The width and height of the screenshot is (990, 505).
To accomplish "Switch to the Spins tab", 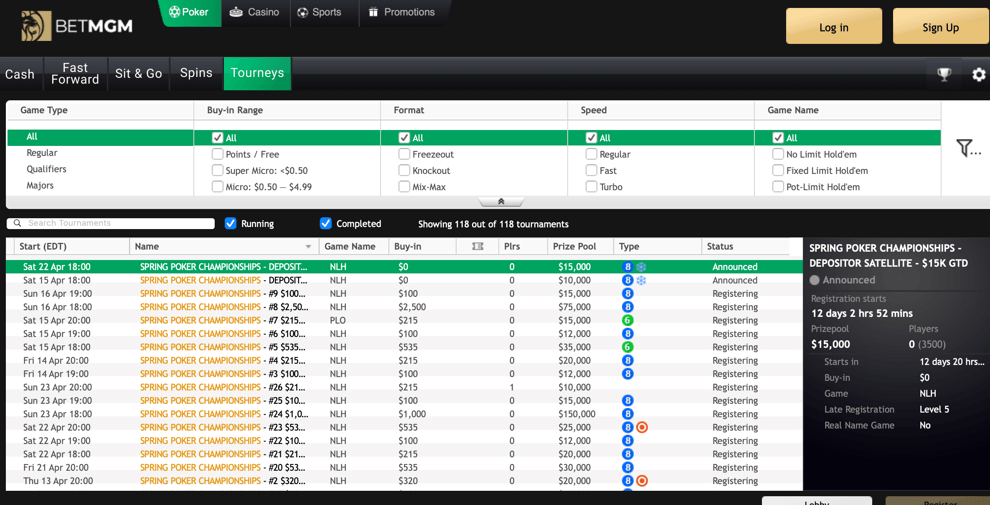I will [196, 74].
